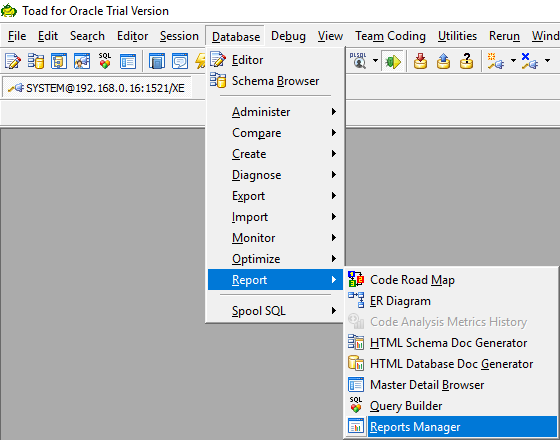The height and width of the screenshot is (440, 560).
Task: Expand the Monitor submenu
Action: coord(275,238)
